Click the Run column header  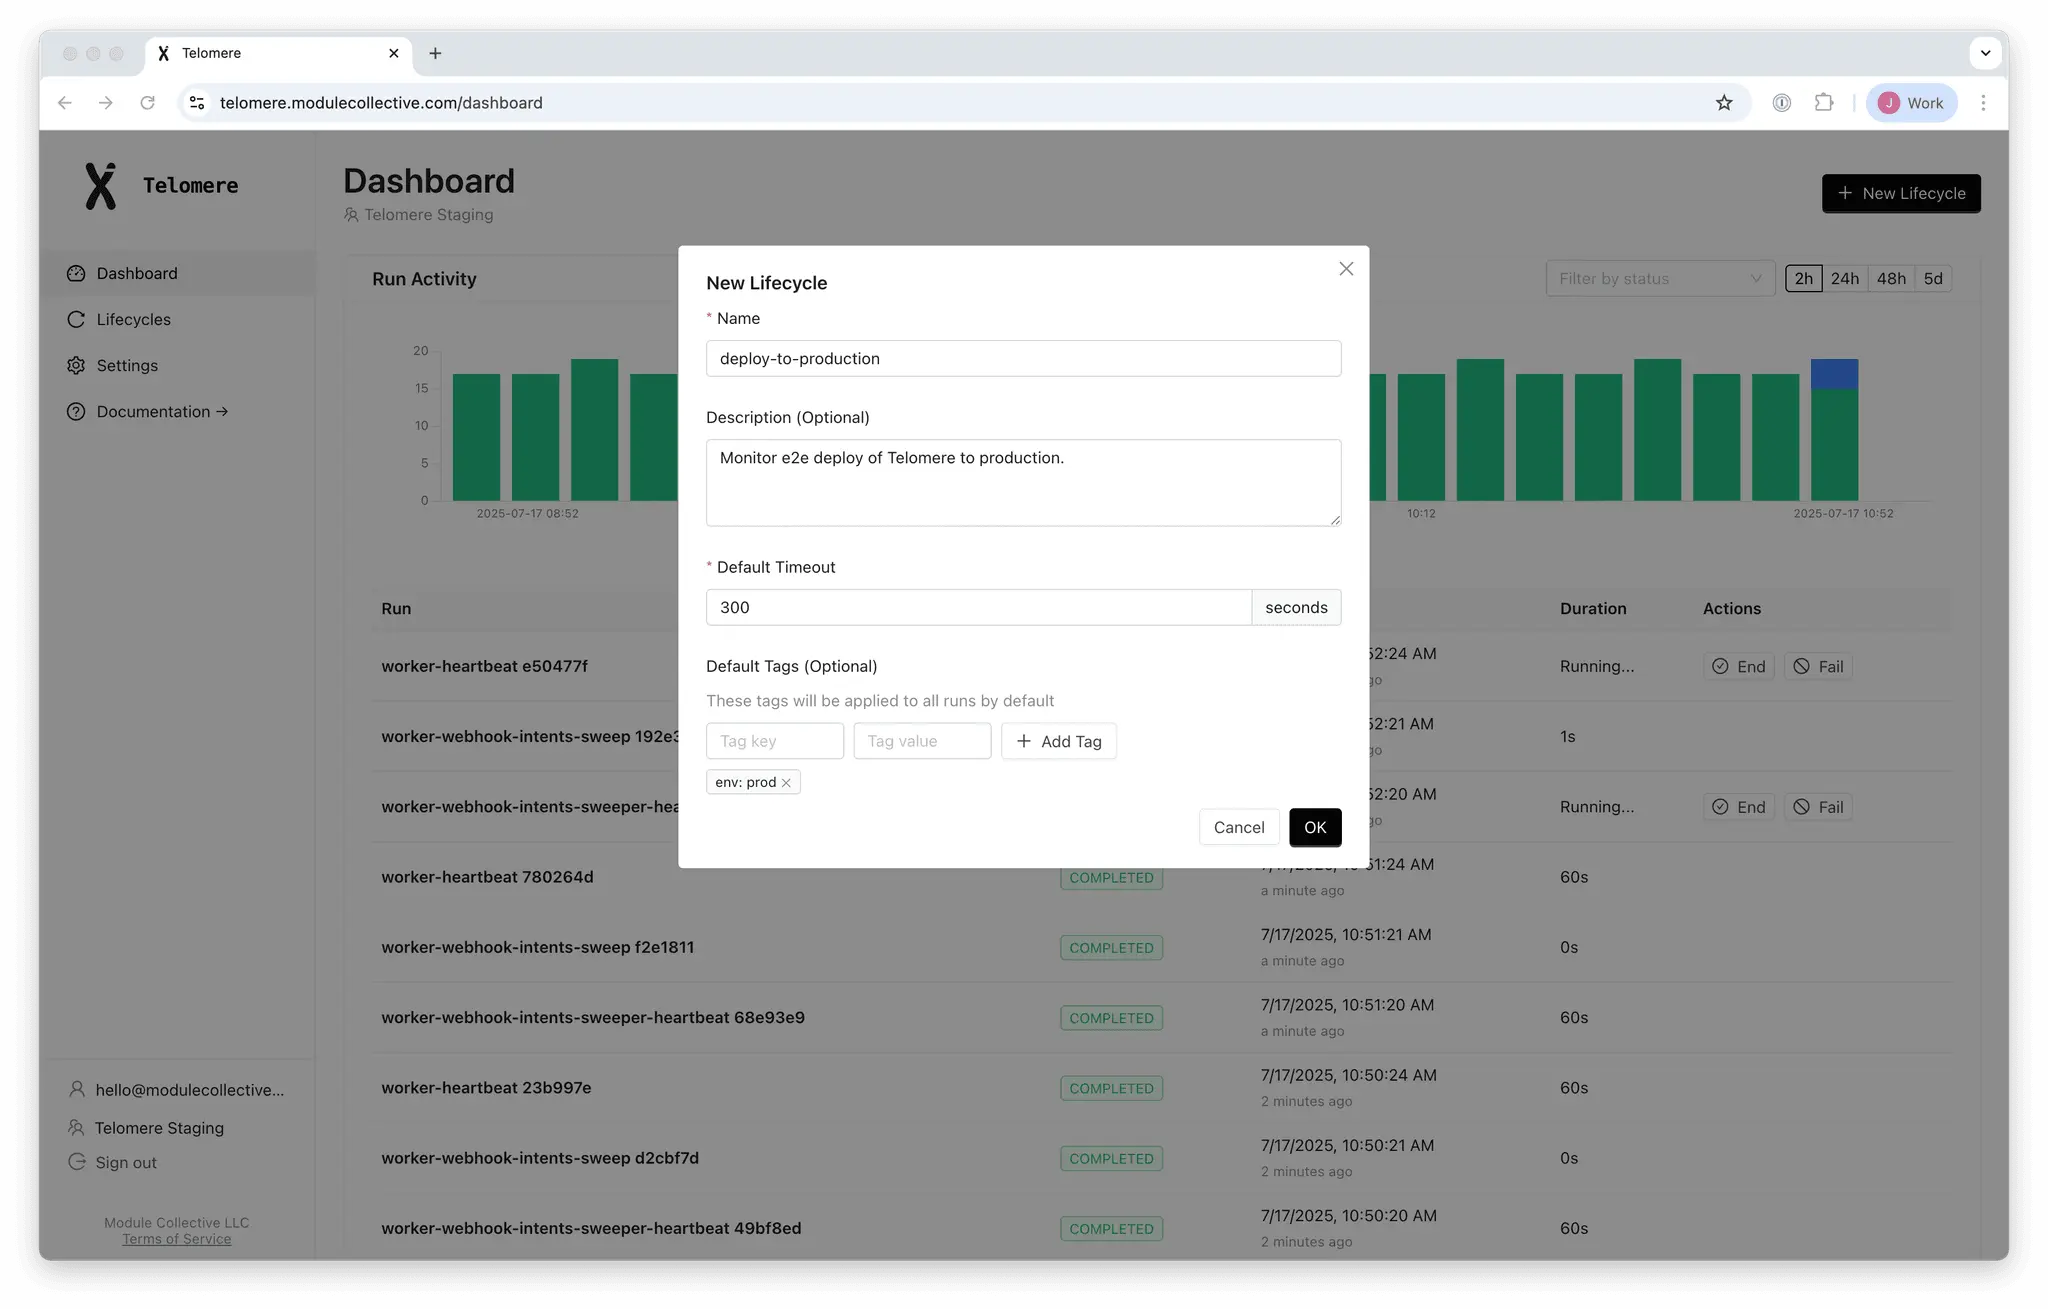click(396, 609)
